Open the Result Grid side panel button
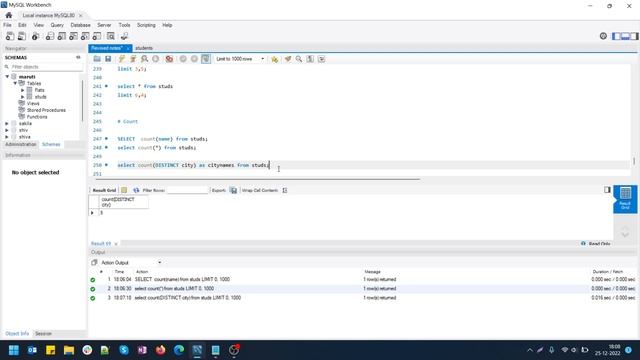Screen dimensions: 640x360 [625, 199]
